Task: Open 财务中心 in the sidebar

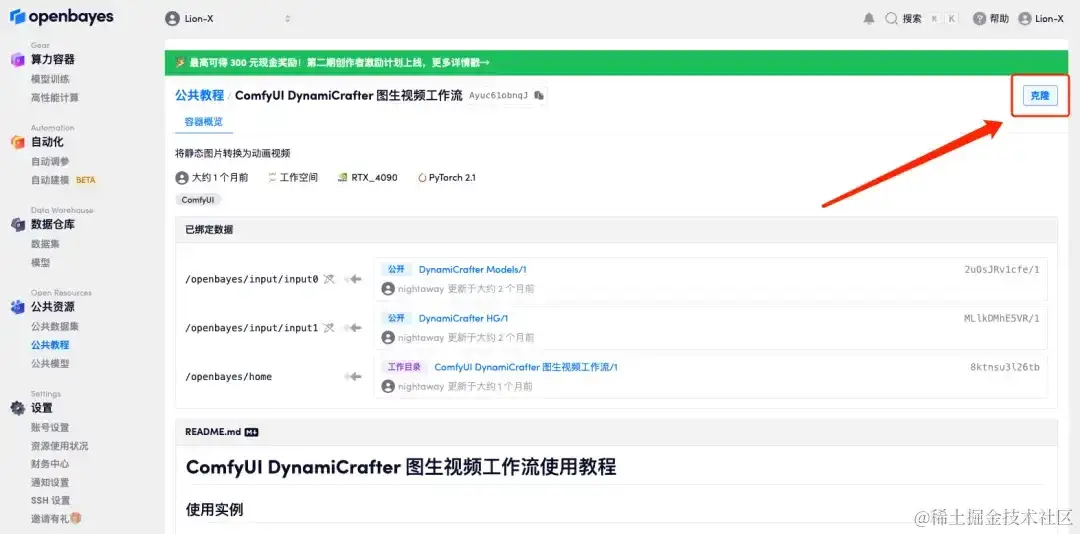Action: (x=50, y=464)
